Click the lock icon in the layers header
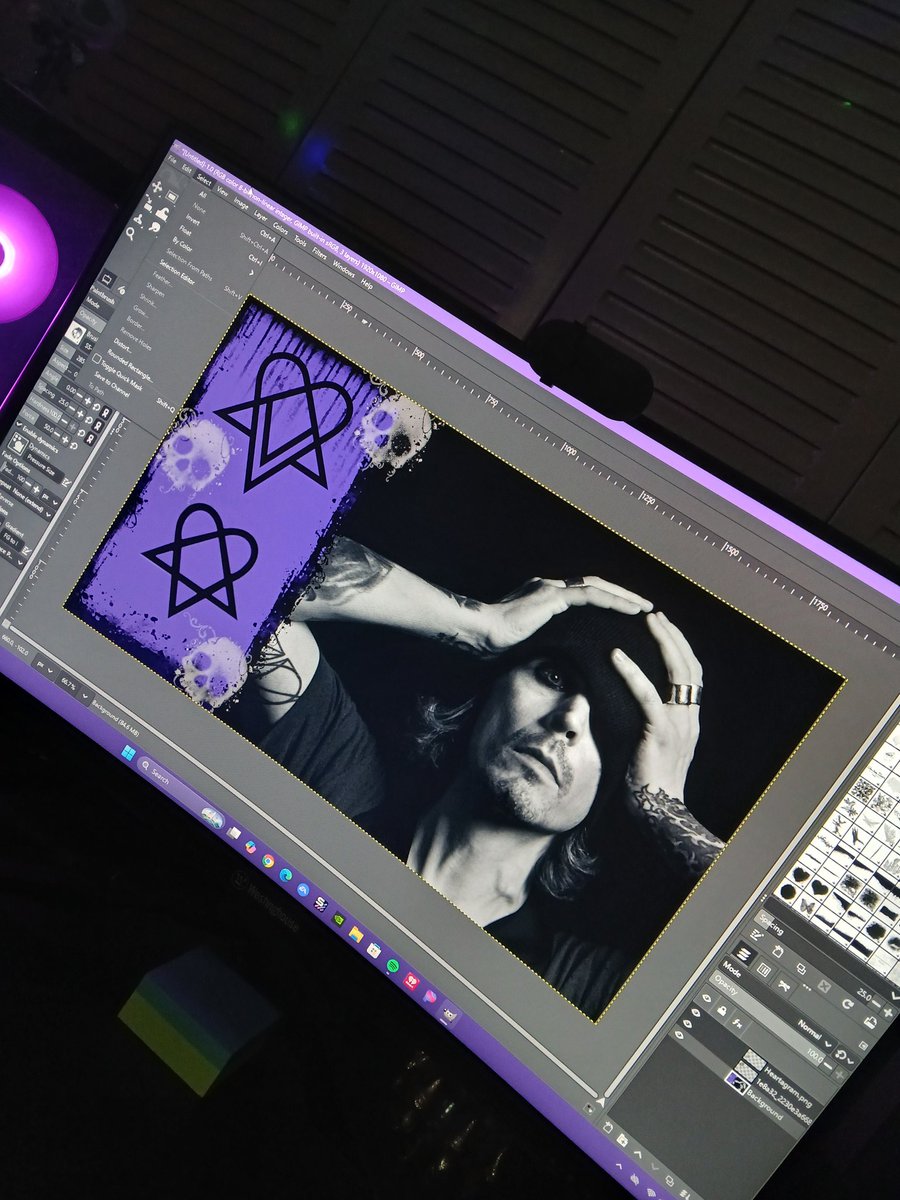 (722, 1011)
